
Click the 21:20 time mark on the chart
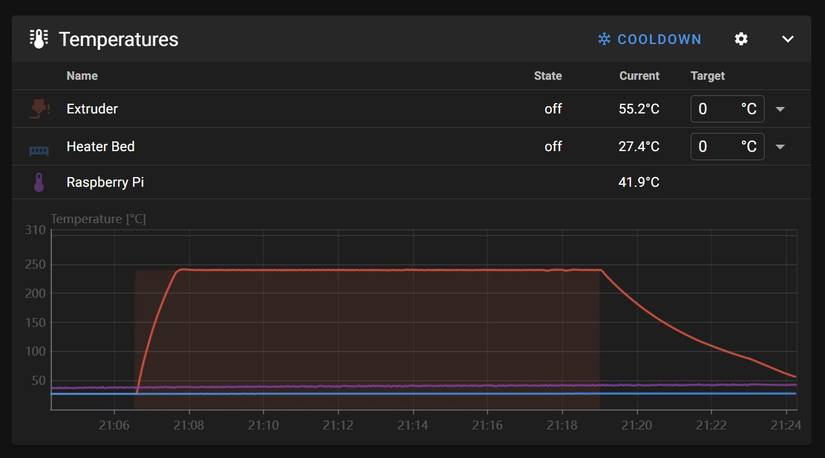[637, 425]
